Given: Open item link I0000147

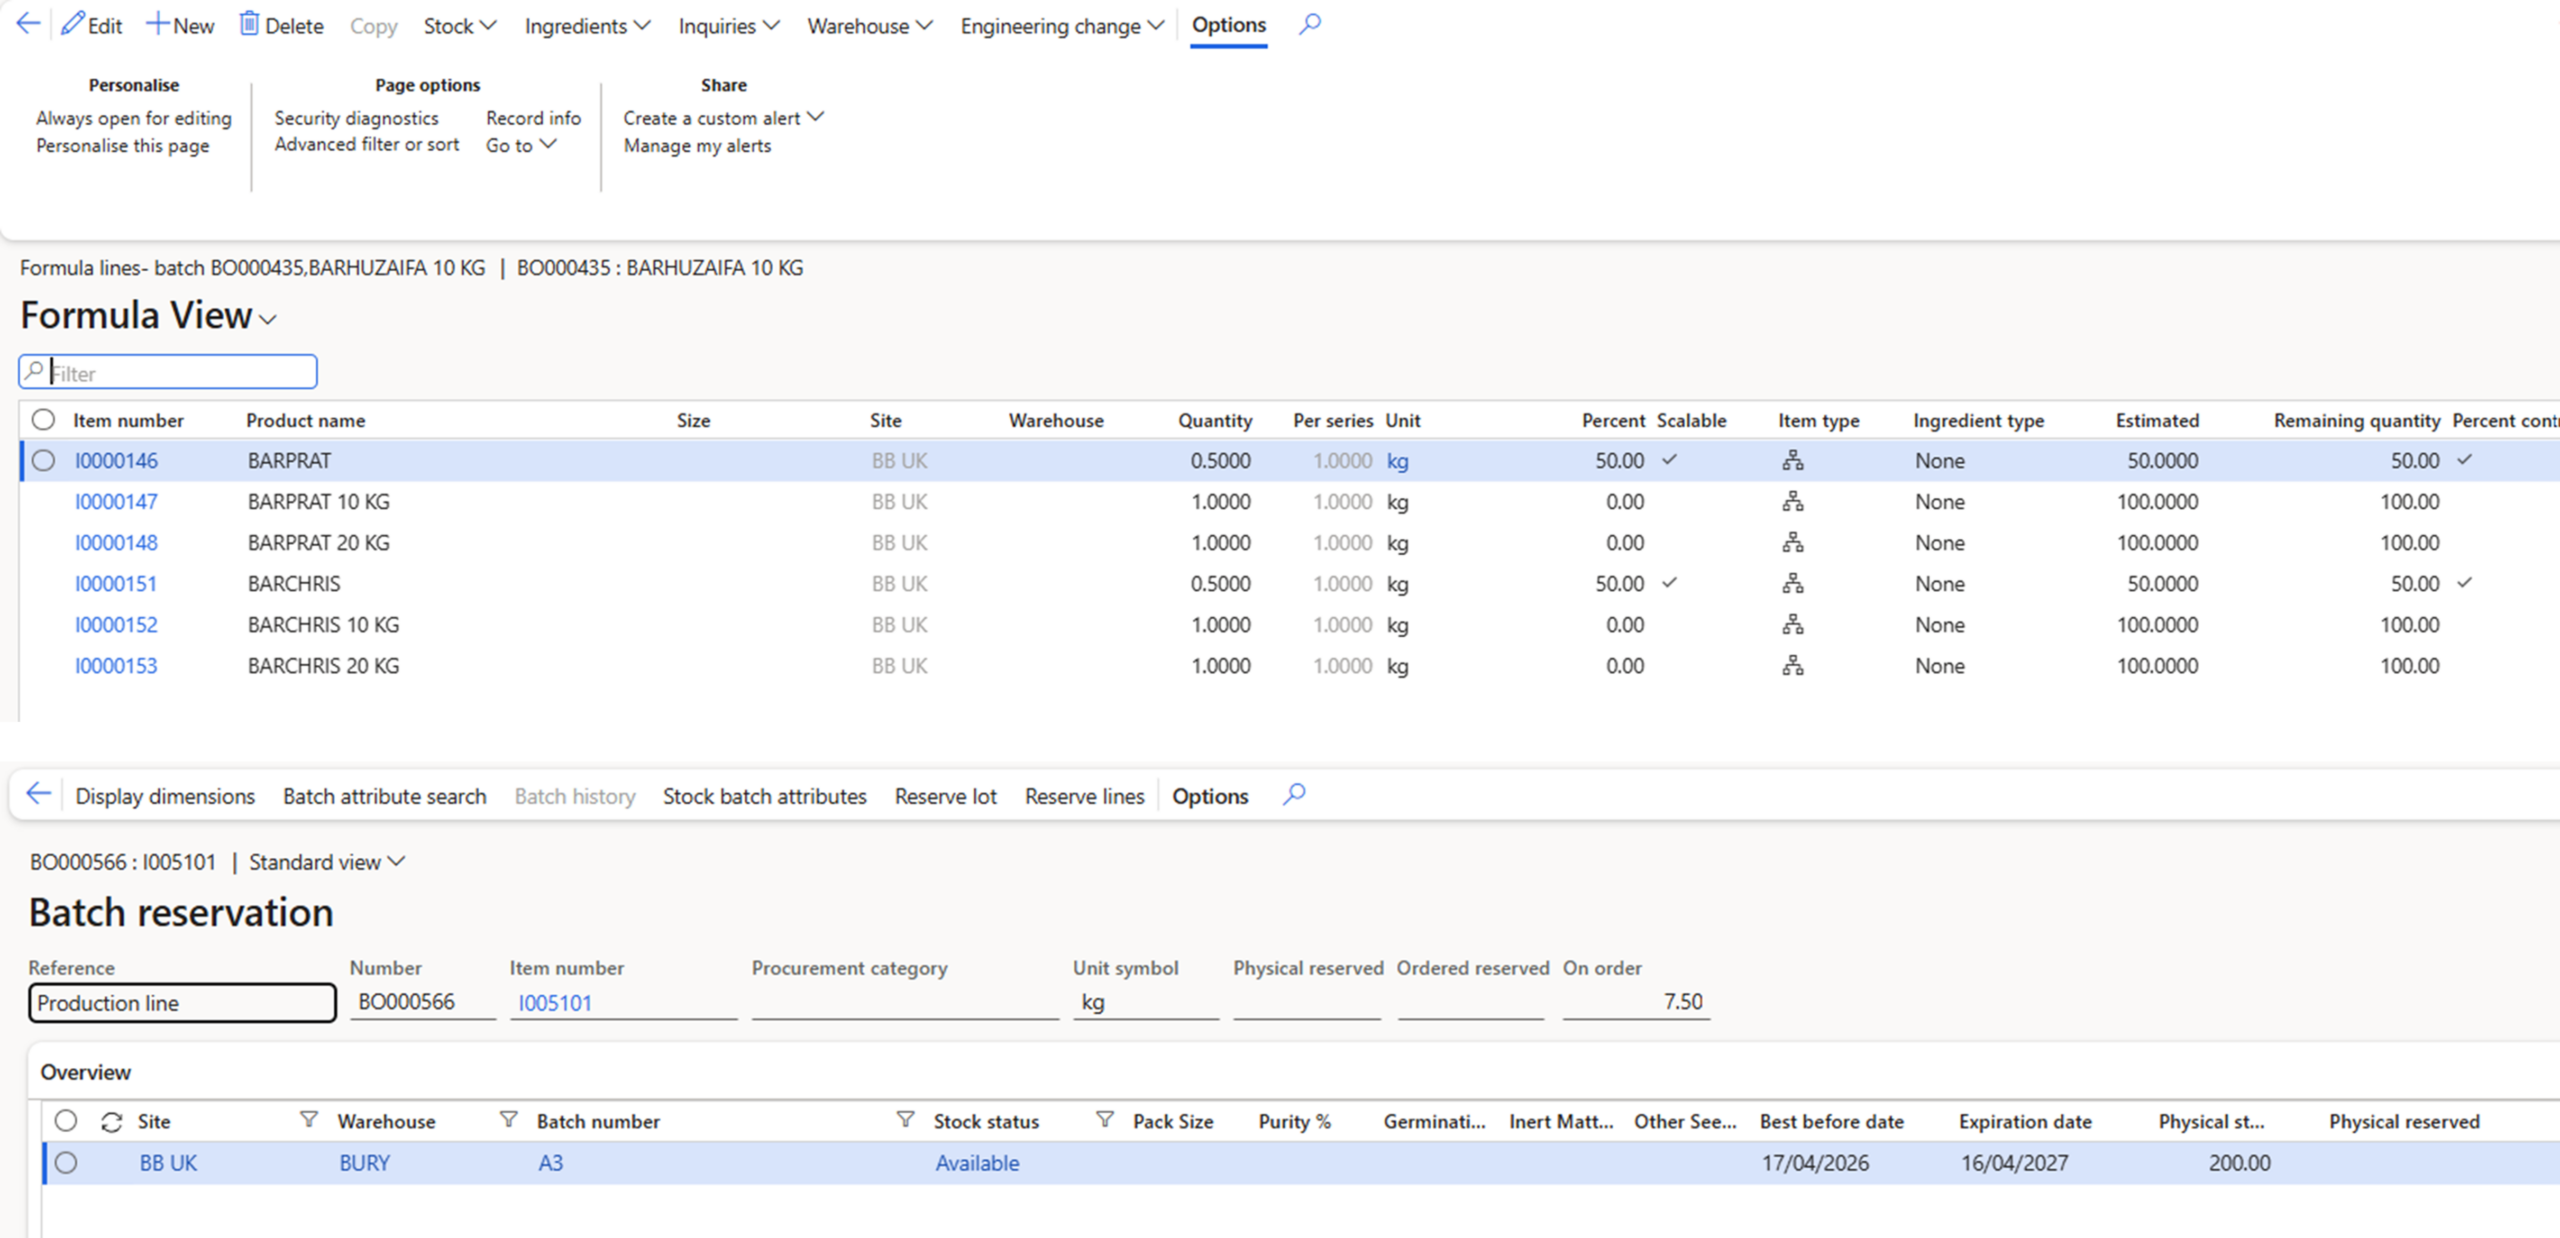Looking at the screenshot, I should point(116,502).
